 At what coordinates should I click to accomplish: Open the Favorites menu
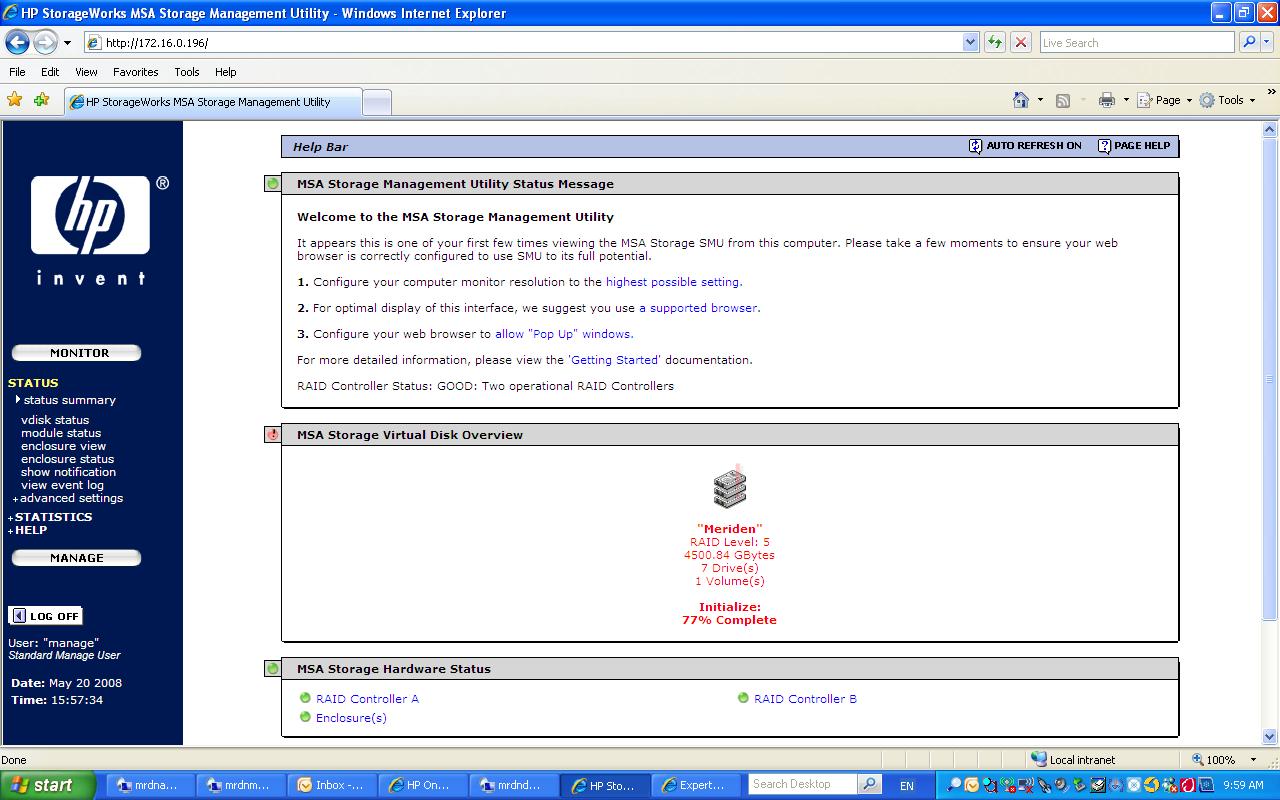point(135,72)
